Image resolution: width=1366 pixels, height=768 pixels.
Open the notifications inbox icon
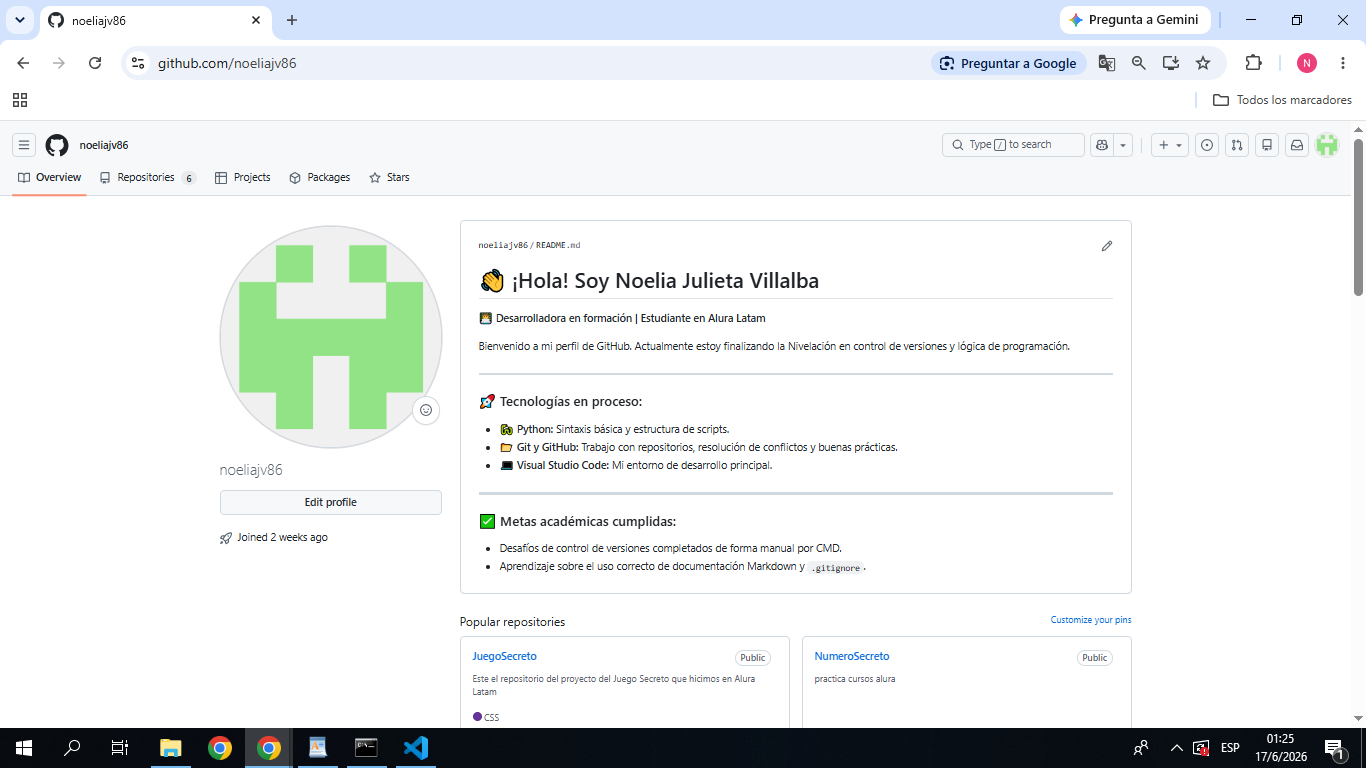(x=1297, y=145)
